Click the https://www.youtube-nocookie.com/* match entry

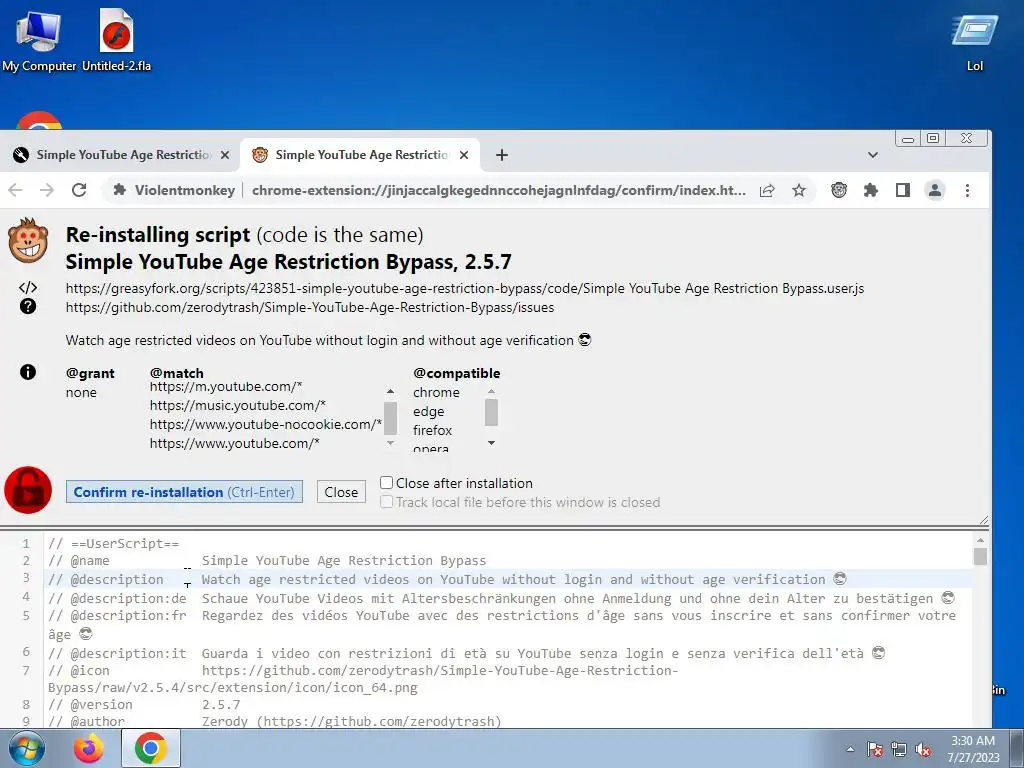point(266,424)
